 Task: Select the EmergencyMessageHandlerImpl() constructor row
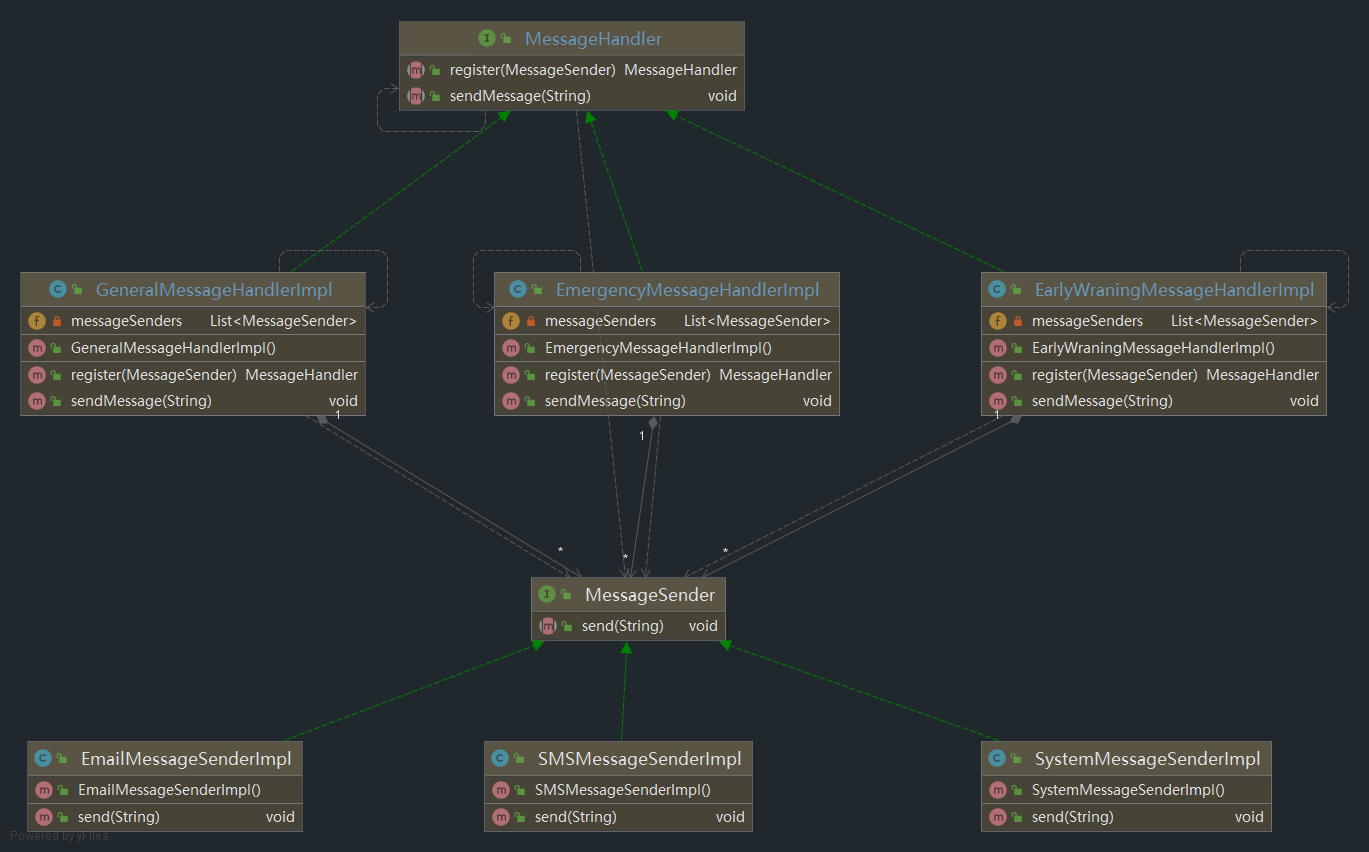point(658,348)
